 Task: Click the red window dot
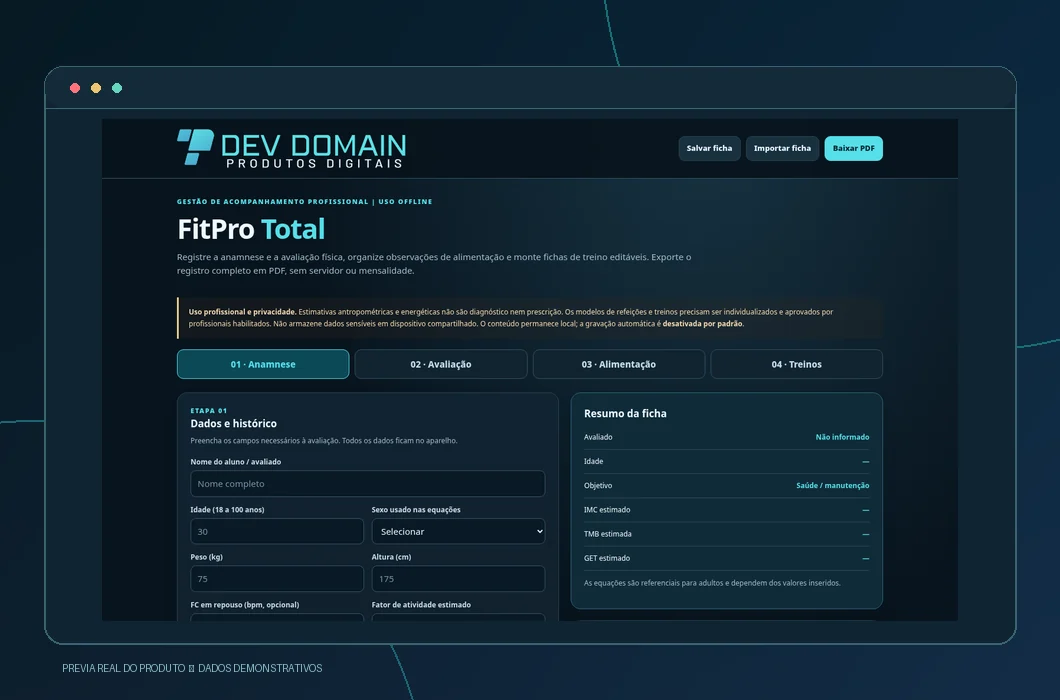point(75,88)
